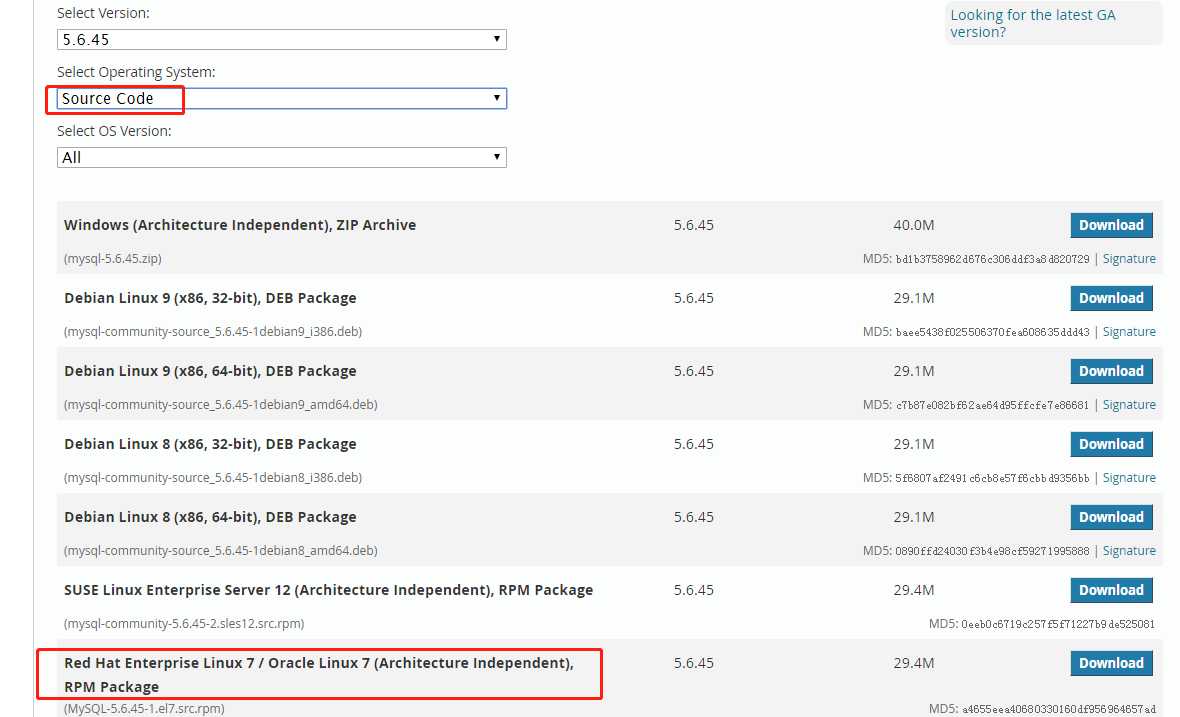Open the Select Version dropdown showing 5.6.45
Viewport: 1180px width, 717px height.
tap(281, 40)
